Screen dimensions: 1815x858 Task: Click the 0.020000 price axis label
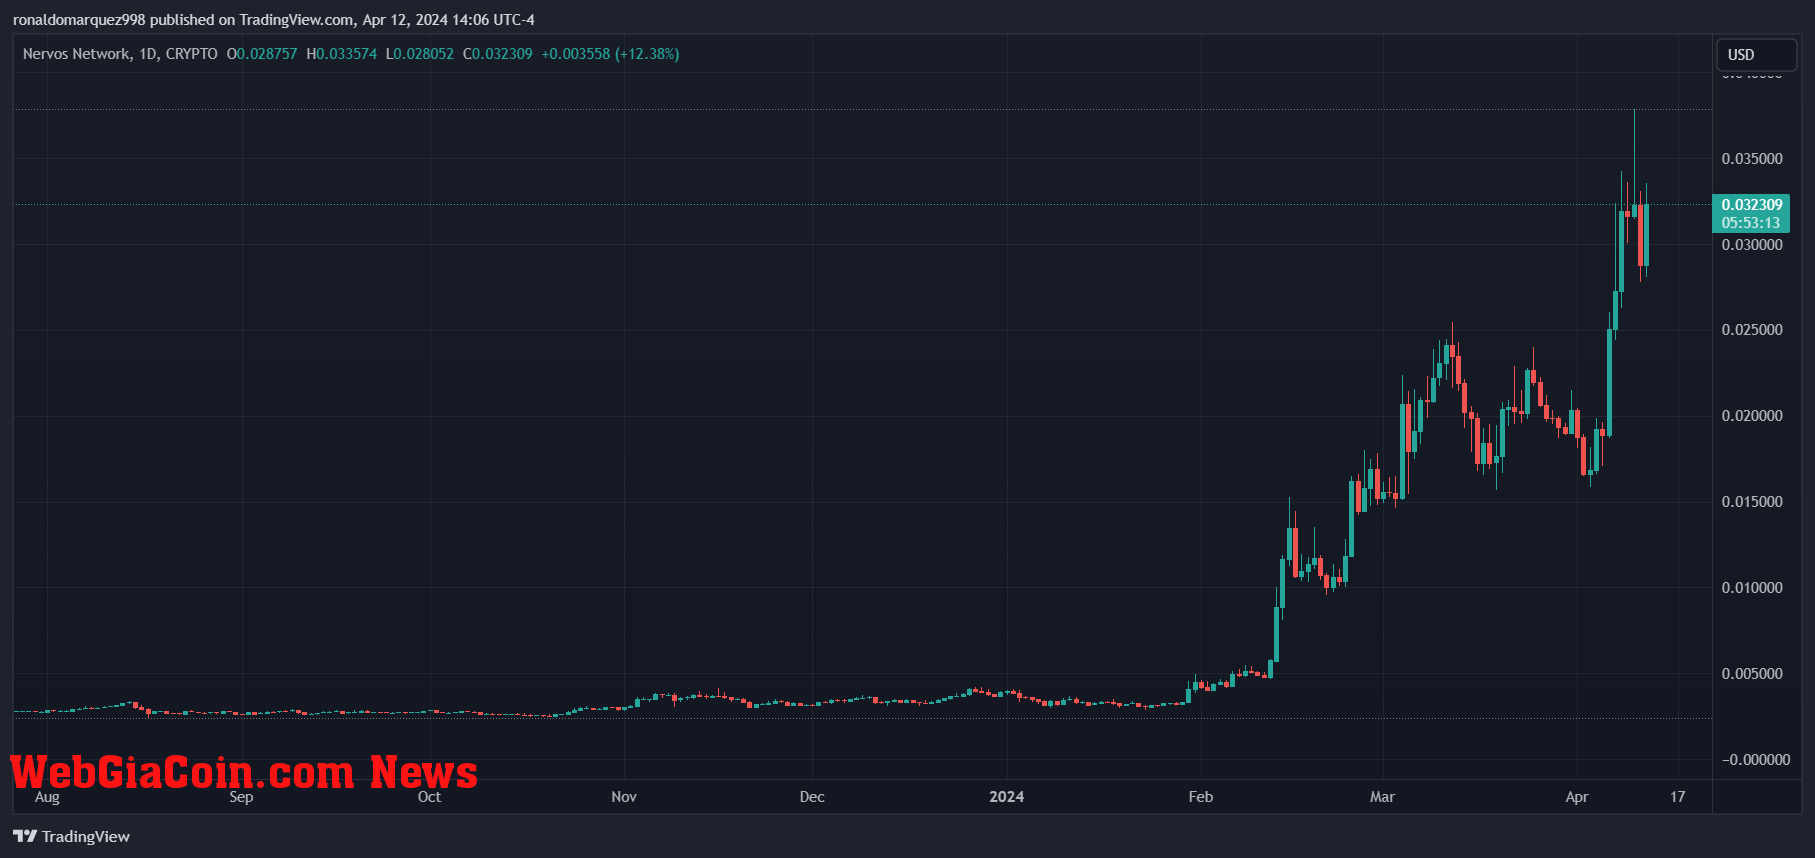pos(1752,416)
